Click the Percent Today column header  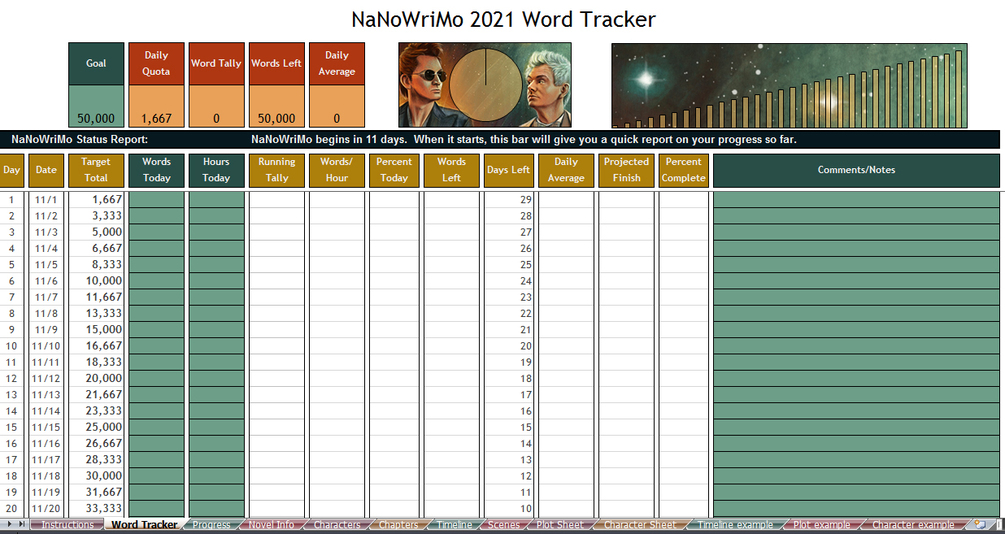pyautogui.click(x=394, y=170)
